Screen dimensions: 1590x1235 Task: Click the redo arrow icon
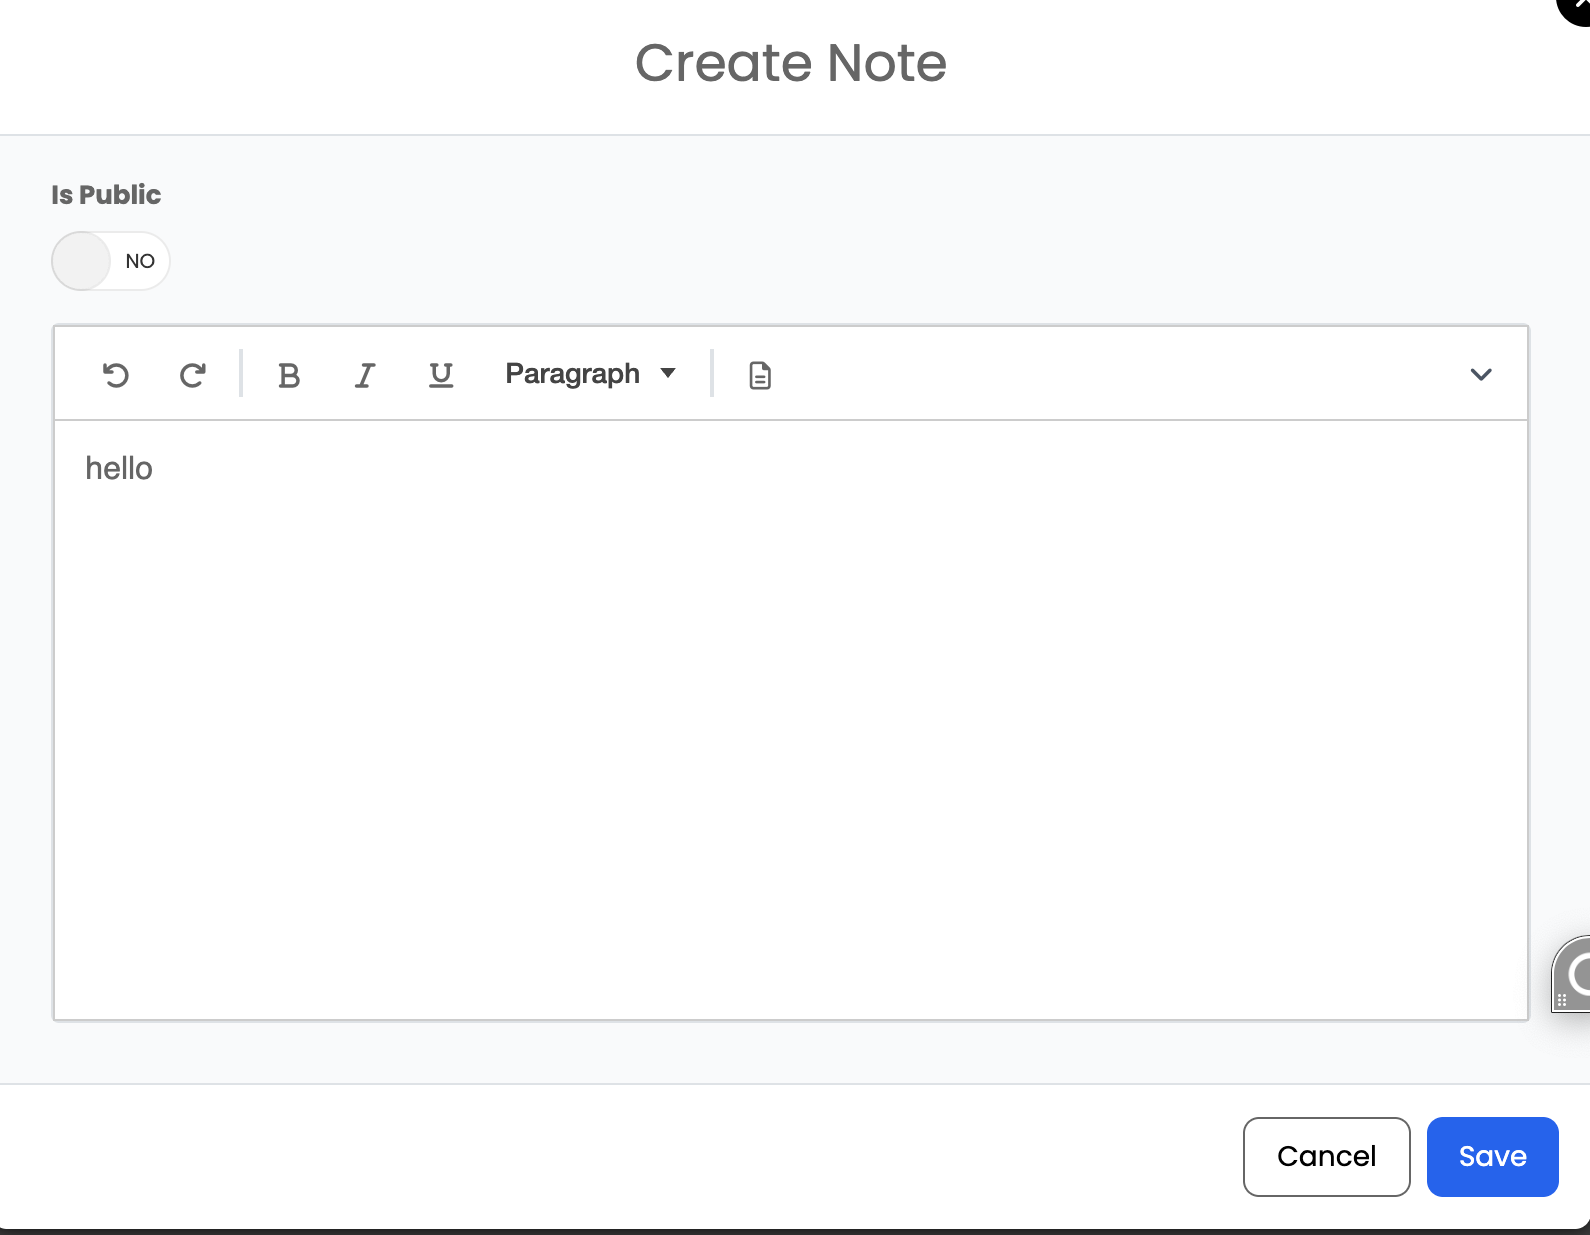click(x=192, y=375)
